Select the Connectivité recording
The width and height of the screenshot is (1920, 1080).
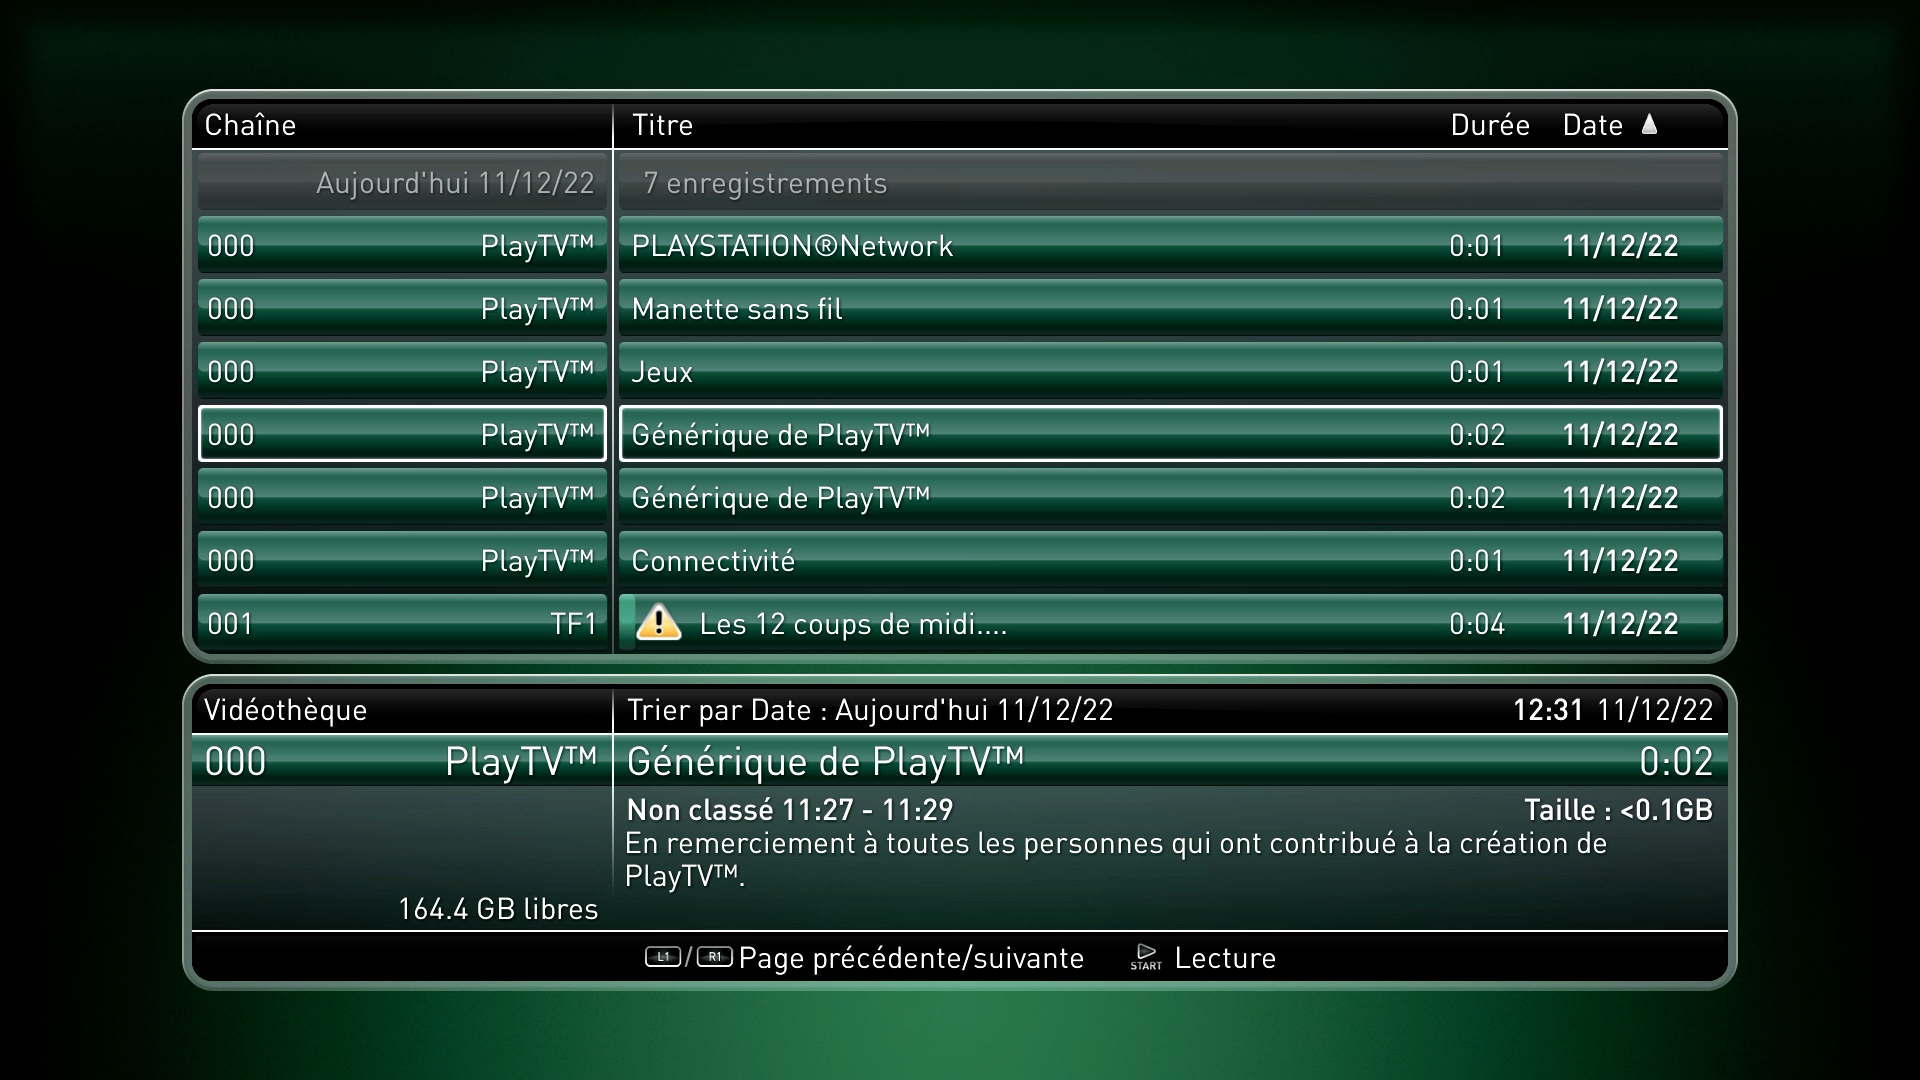tap(1170, 560)
